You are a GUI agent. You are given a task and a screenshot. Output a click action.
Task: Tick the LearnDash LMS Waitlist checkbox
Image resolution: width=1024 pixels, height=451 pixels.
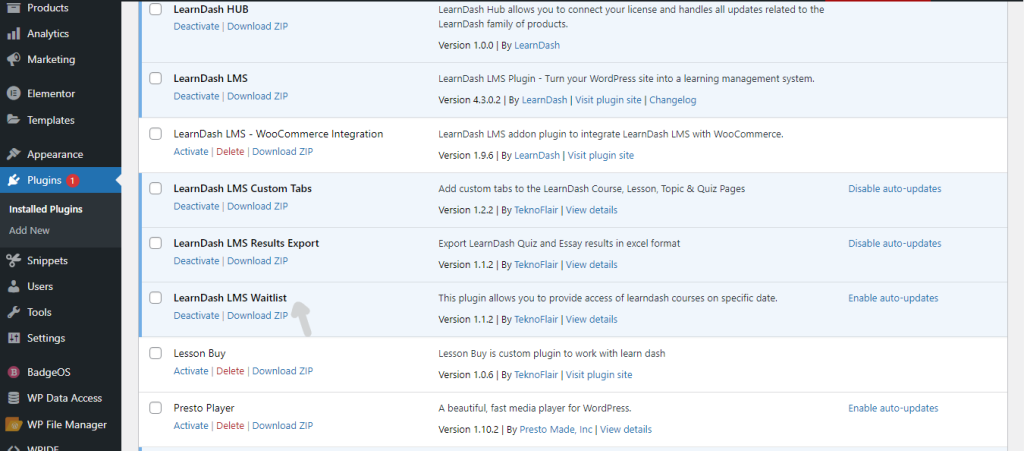155,298
